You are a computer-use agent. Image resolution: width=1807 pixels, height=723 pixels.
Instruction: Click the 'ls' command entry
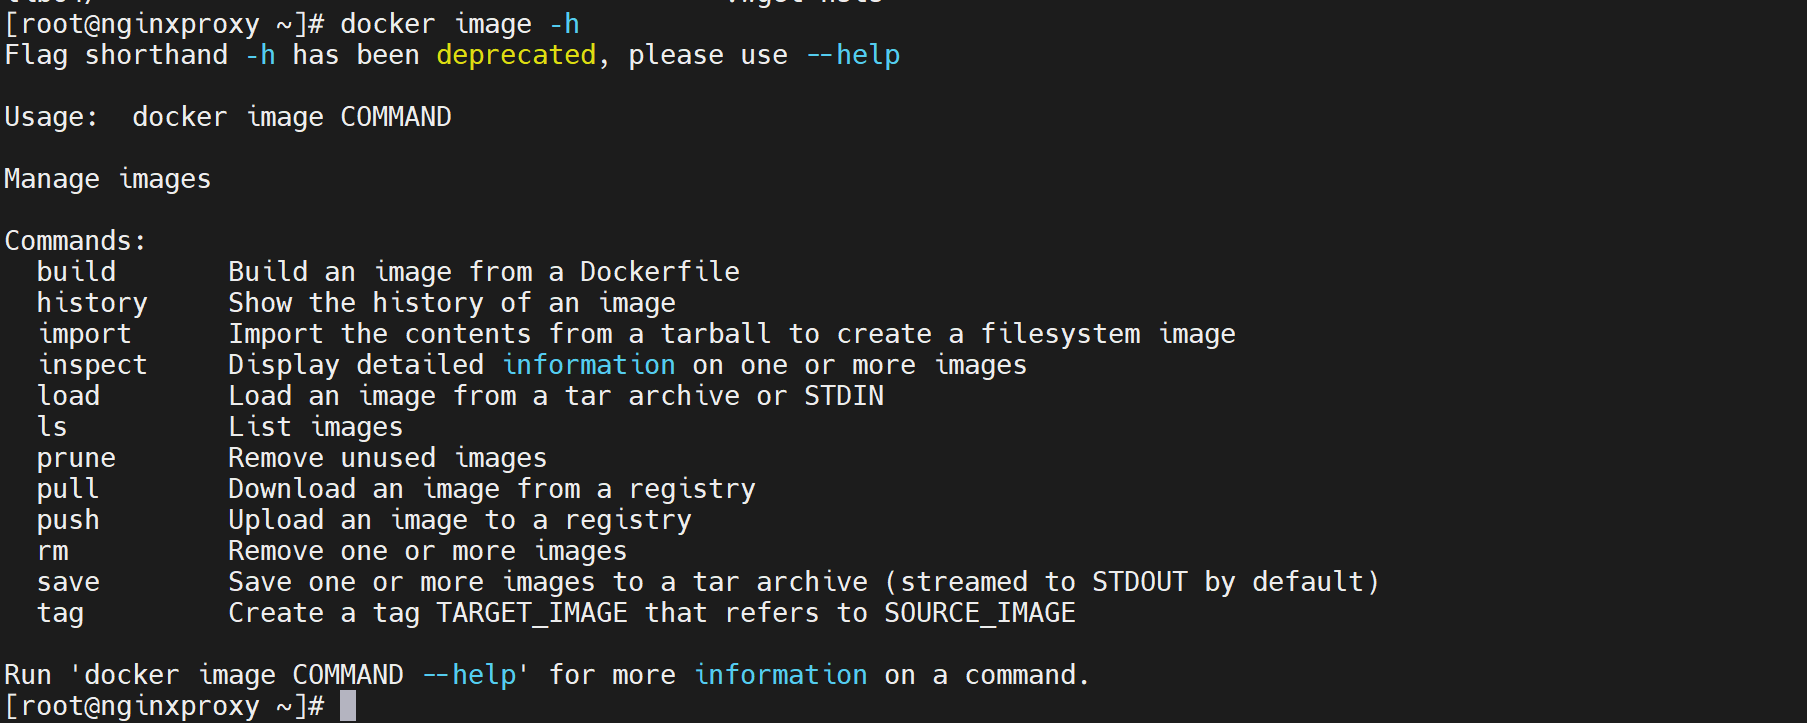52,427
